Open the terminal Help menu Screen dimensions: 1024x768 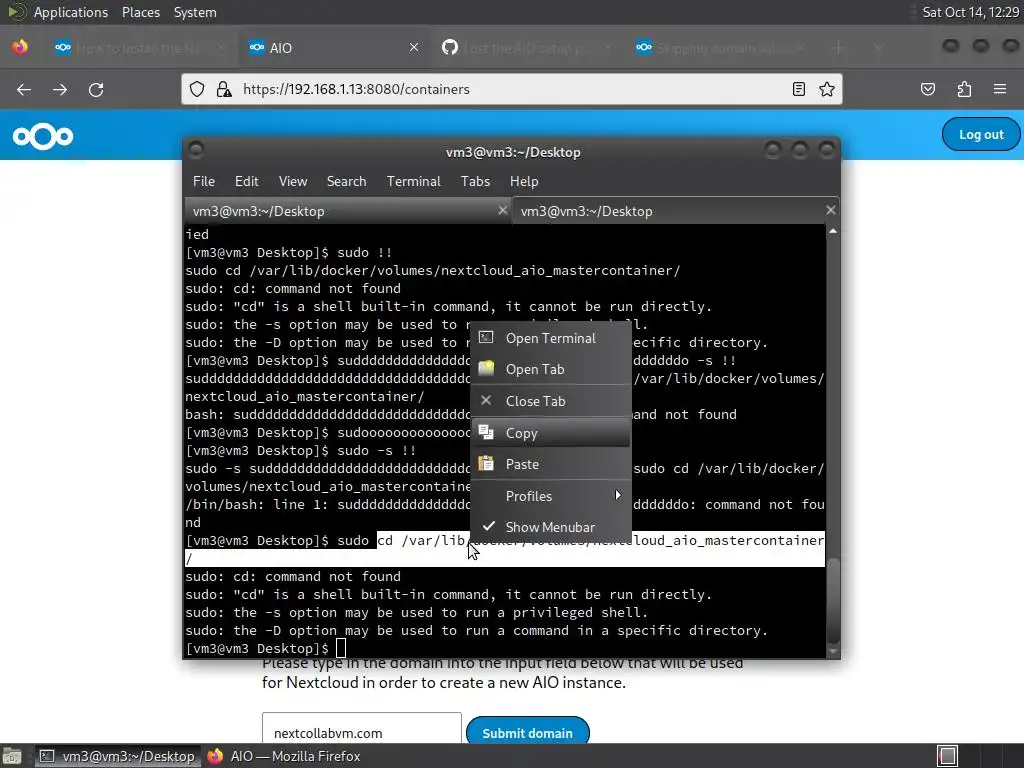coord(524,181)
